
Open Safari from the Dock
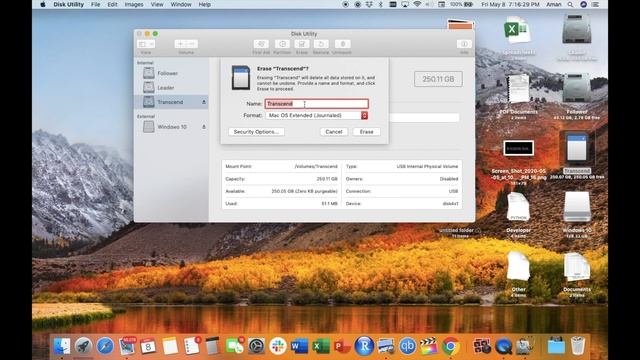point(105,346)
